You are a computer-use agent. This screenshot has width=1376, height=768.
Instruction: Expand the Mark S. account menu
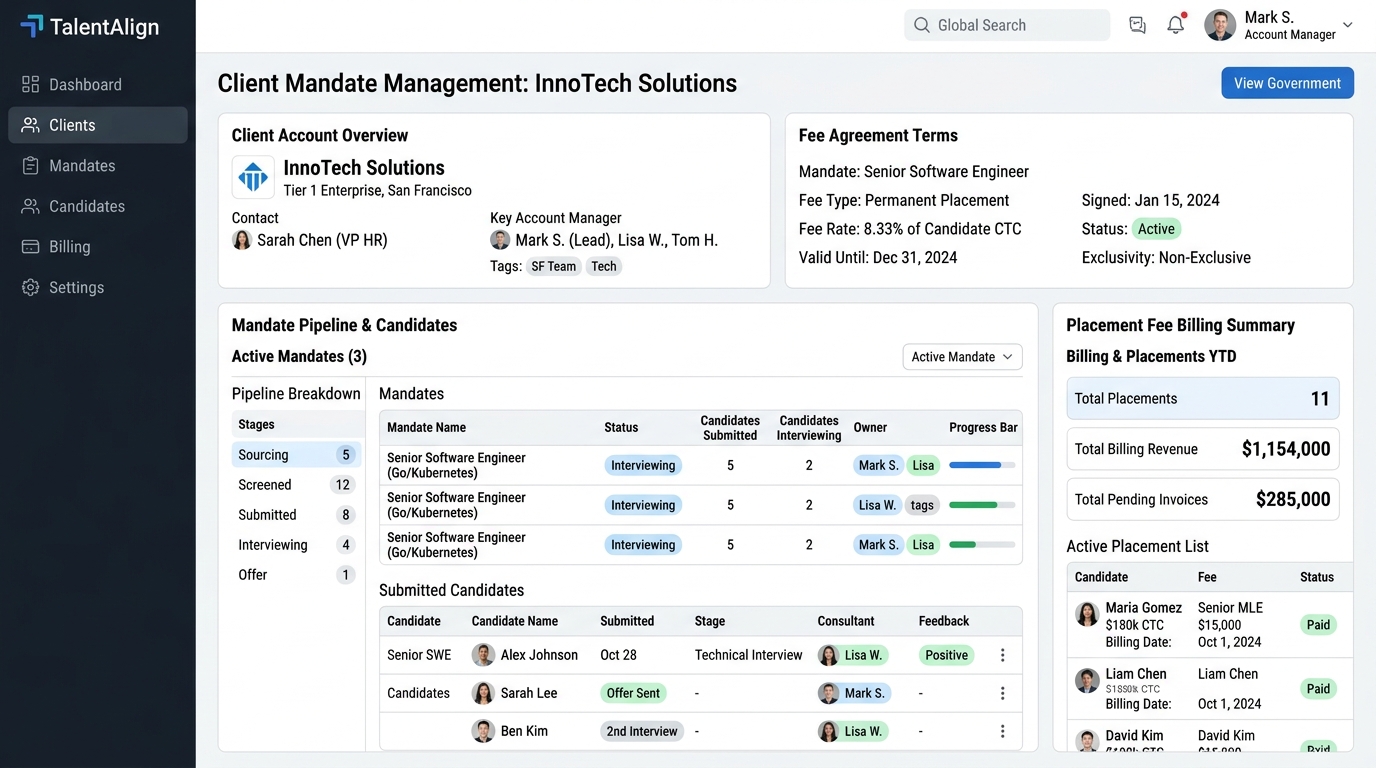1348,25
